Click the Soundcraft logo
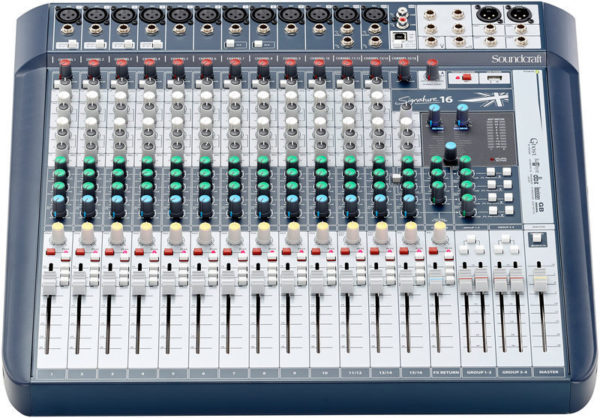The width and height of the screenshot is (600, 418). (517, 59)
